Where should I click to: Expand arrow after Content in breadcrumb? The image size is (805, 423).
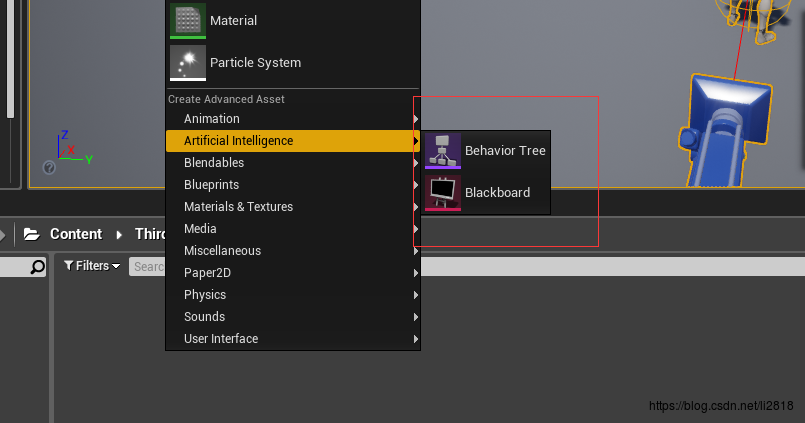(118, 234)
